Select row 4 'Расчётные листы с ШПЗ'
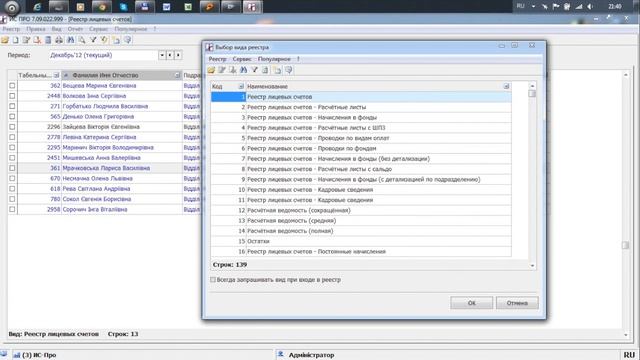The width and height of the screenshot is (640, 360). (361, 128)
